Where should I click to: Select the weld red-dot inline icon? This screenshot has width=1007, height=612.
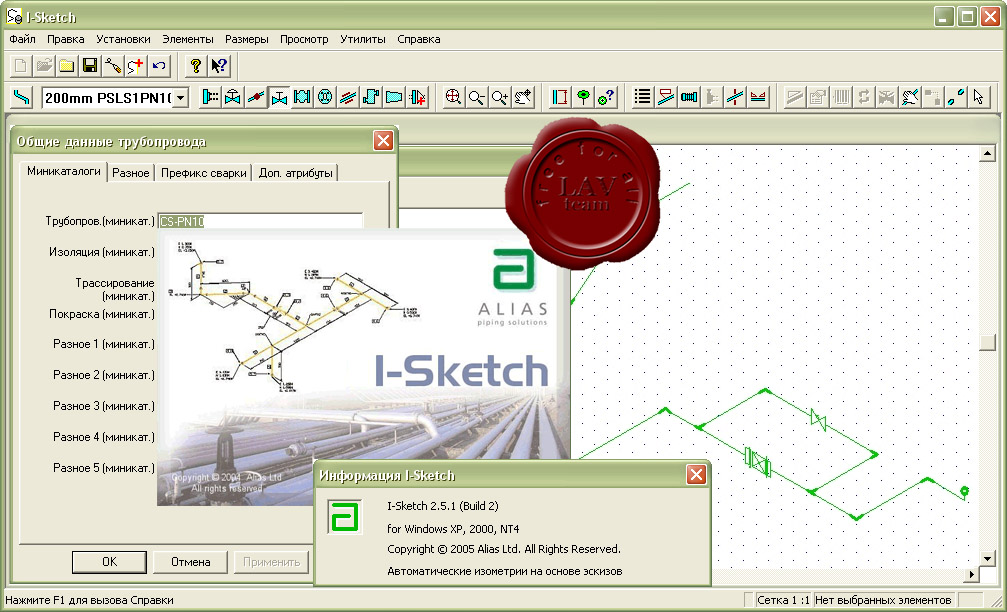256,98
